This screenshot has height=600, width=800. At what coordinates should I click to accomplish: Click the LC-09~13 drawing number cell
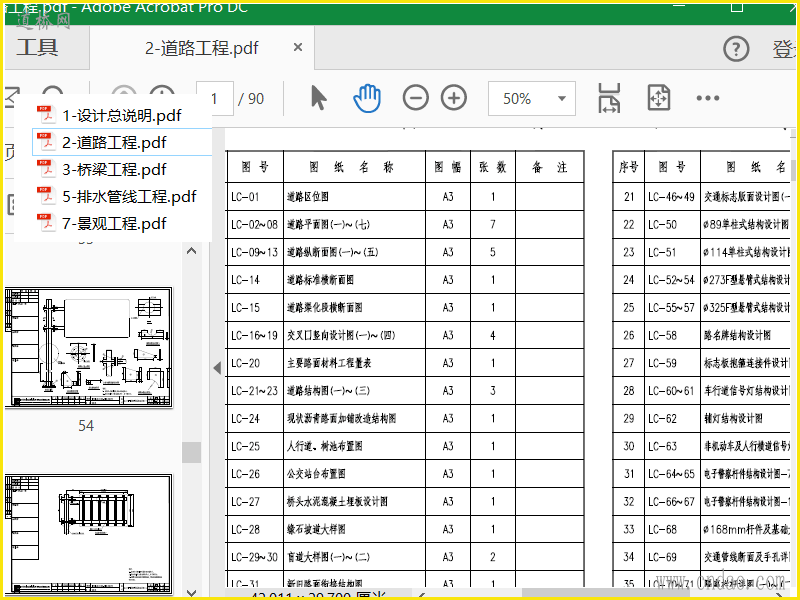(x=255, y=252)
